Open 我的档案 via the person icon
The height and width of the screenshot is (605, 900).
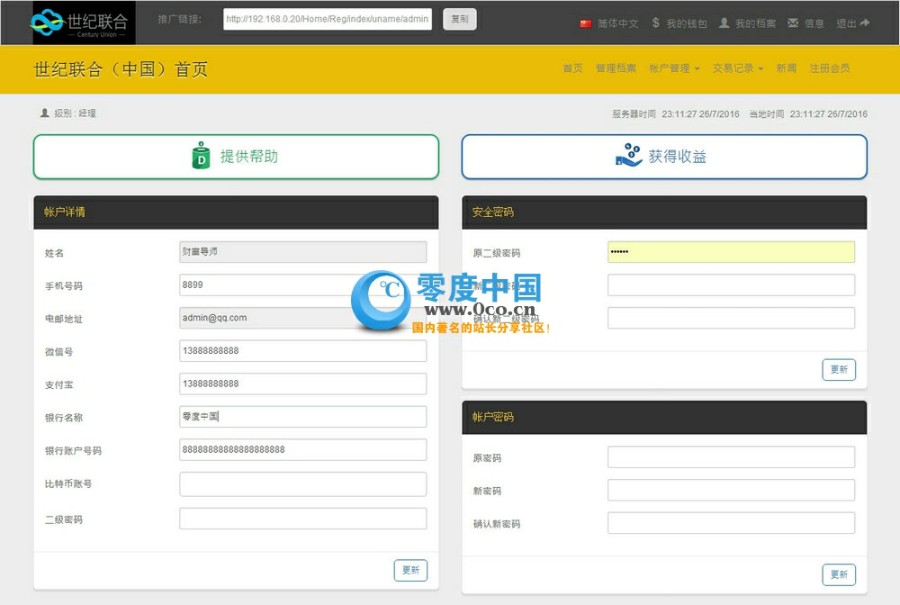tap(723, 23)
